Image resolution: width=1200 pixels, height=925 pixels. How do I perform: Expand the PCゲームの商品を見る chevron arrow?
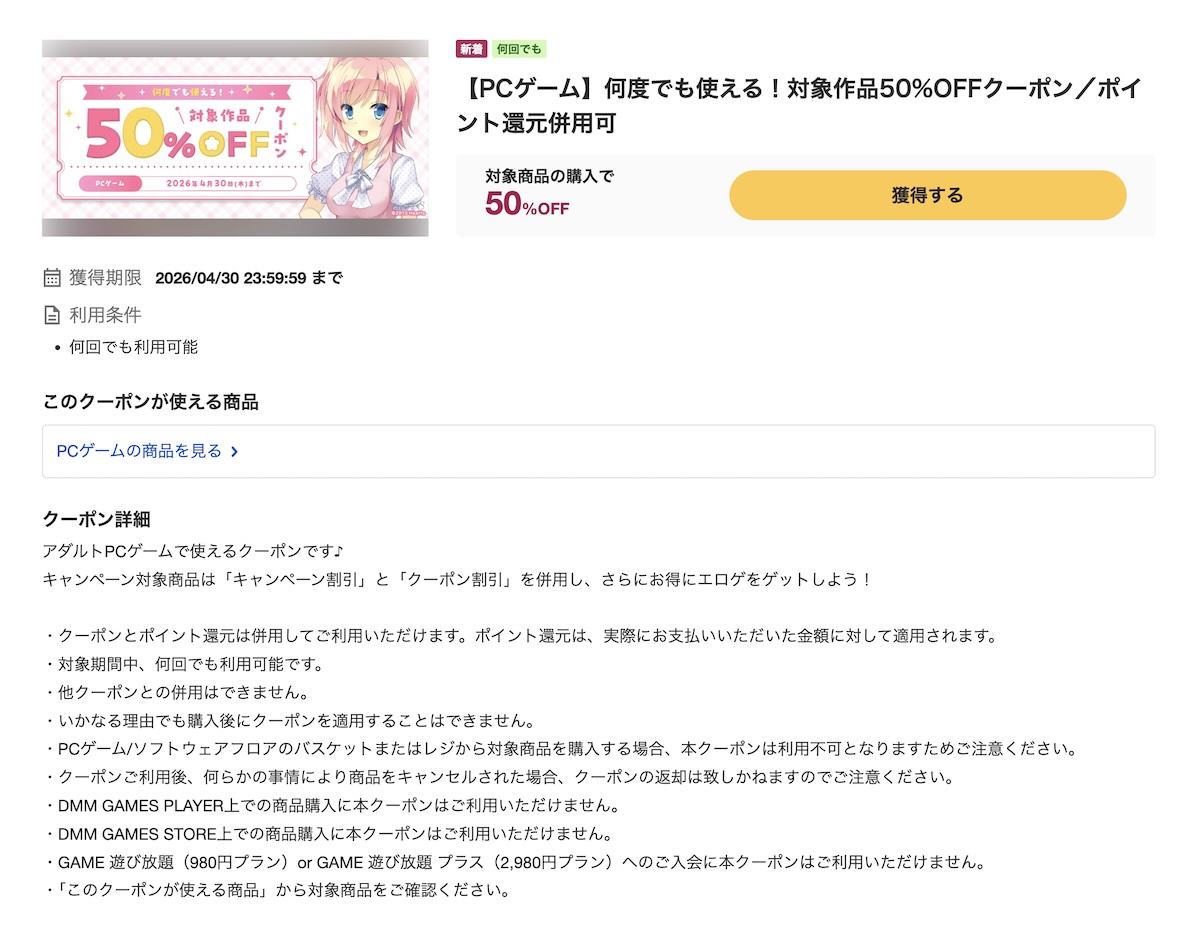point(234,451)
